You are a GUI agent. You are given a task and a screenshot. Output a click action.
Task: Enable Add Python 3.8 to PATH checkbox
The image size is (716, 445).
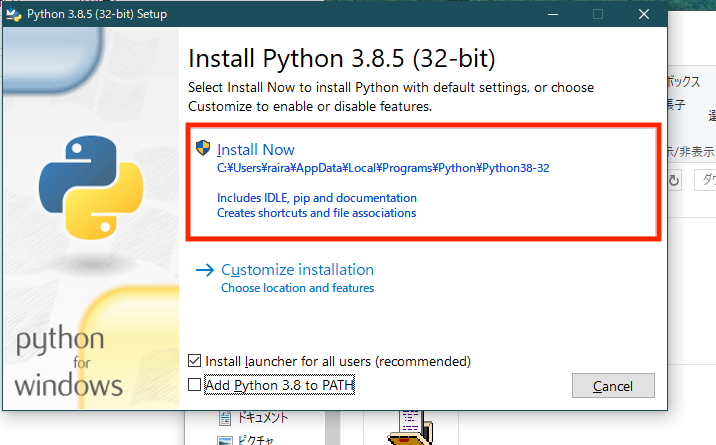(195, 385)
